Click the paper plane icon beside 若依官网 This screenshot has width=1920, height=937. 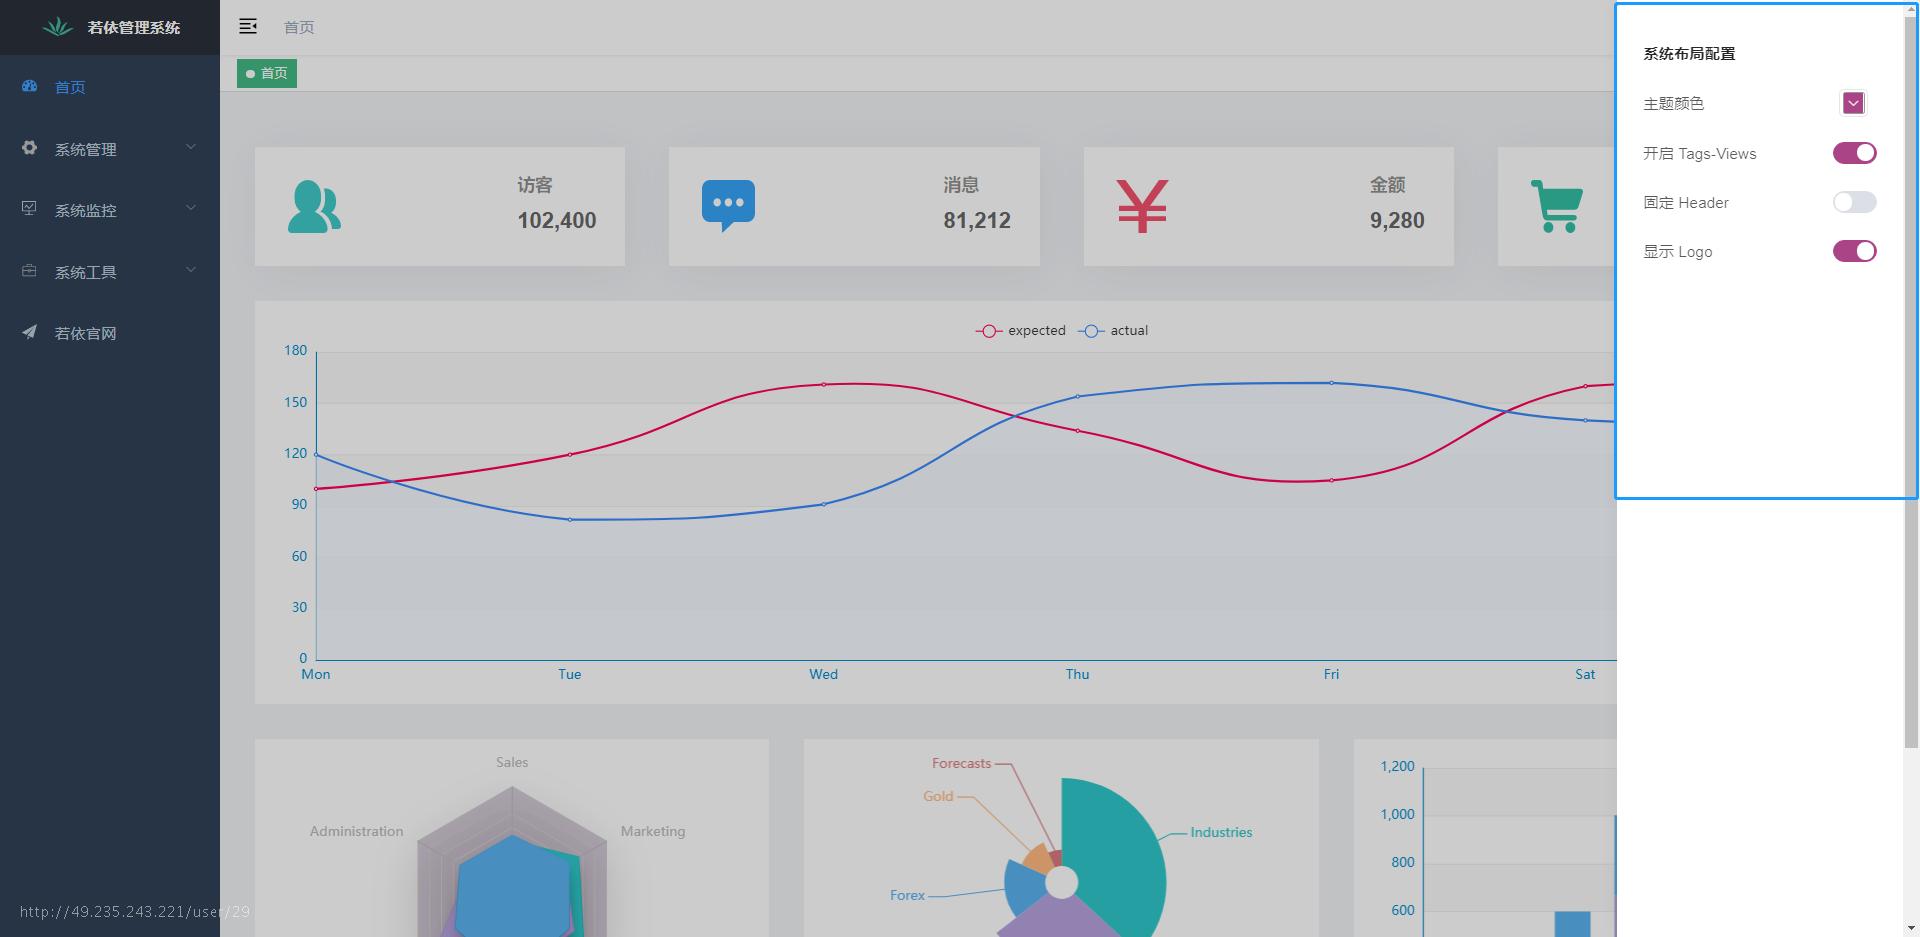click(x=29, y=332)
